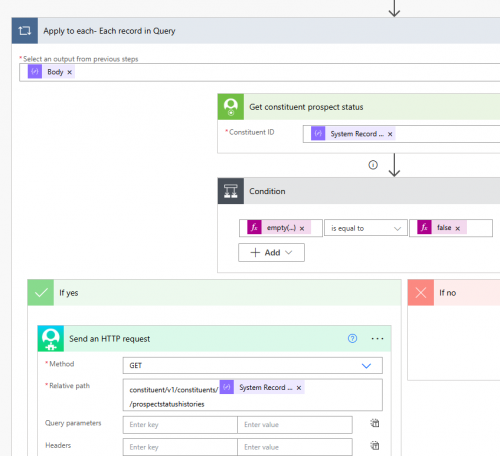Click the info icon above Condition
Image resolution: width=500 pixels, height=456 pixels.
[x=373, y=165]
